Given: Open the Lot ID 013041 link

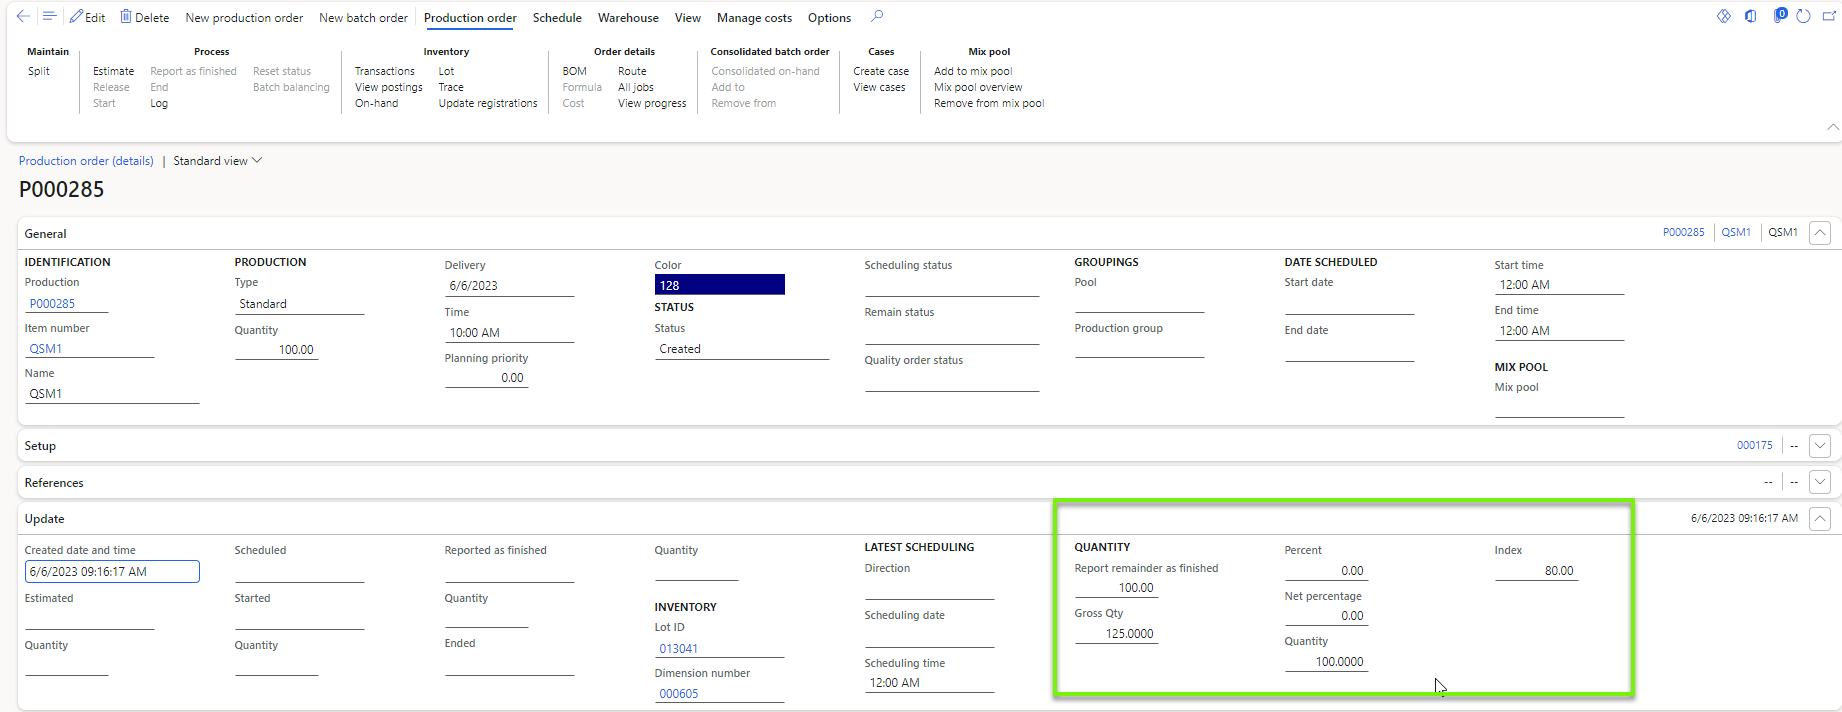Looking at the screenshot, I should pyautogui.click(x=679, y=649).
